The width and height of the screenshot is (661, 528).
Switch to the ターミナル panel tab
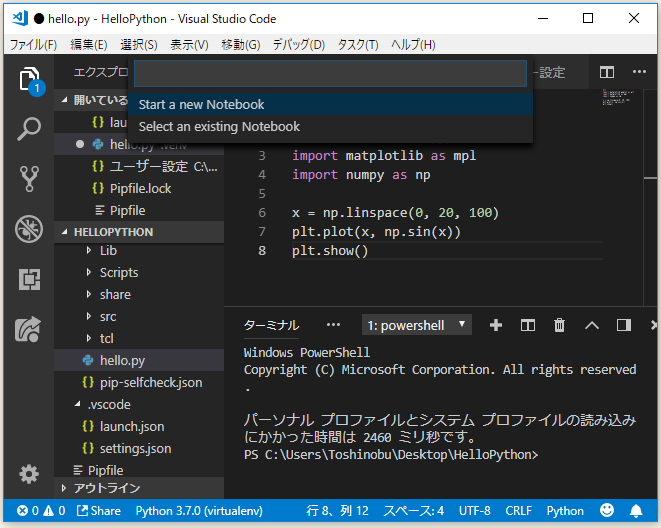pos(271,325)
